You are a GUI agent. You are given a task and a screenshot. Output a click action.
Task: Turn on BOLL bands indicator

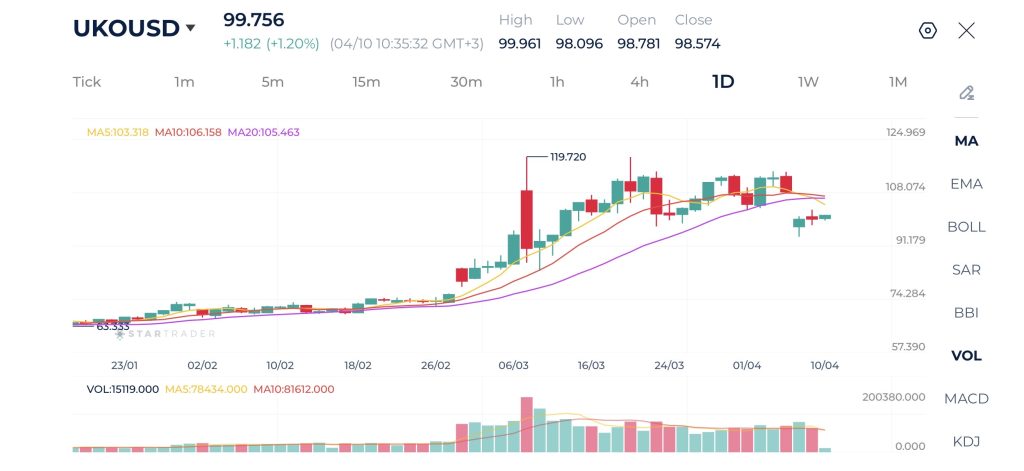click(966, 227)
